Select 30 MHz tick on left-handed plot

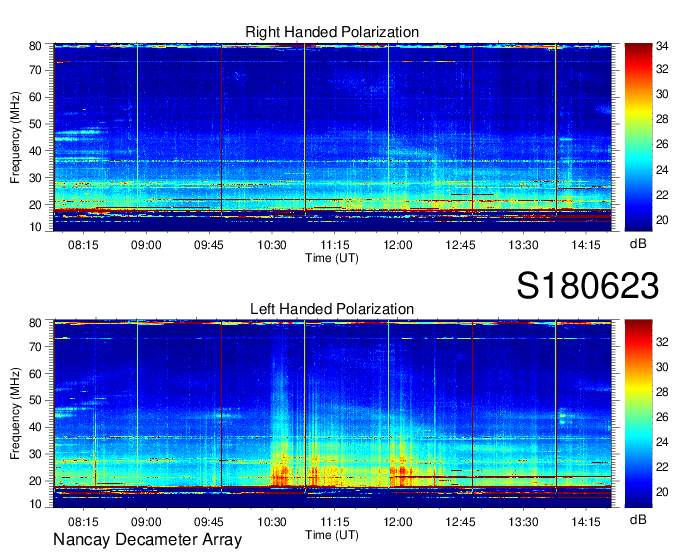(35, 454)
